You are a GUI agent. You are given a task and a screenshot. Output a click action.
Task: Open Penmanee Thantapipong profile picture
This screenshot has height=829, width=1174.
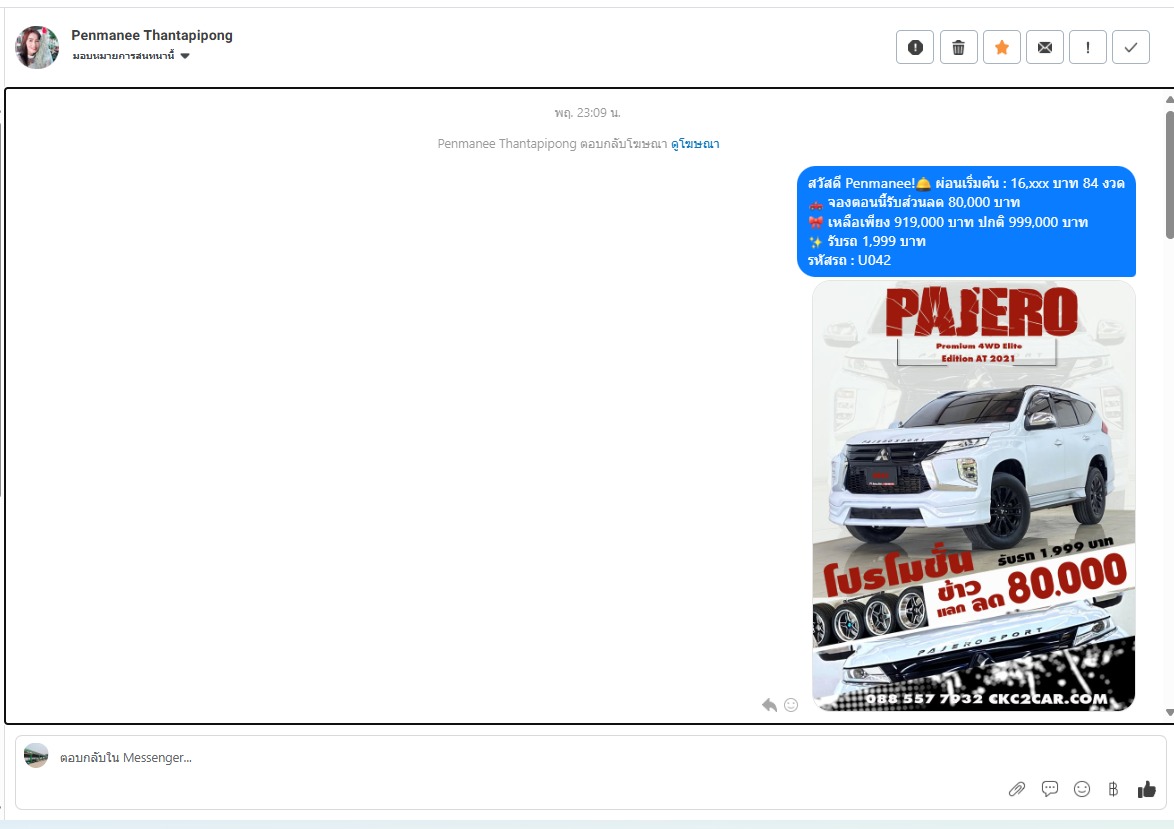tap(37, 47)
